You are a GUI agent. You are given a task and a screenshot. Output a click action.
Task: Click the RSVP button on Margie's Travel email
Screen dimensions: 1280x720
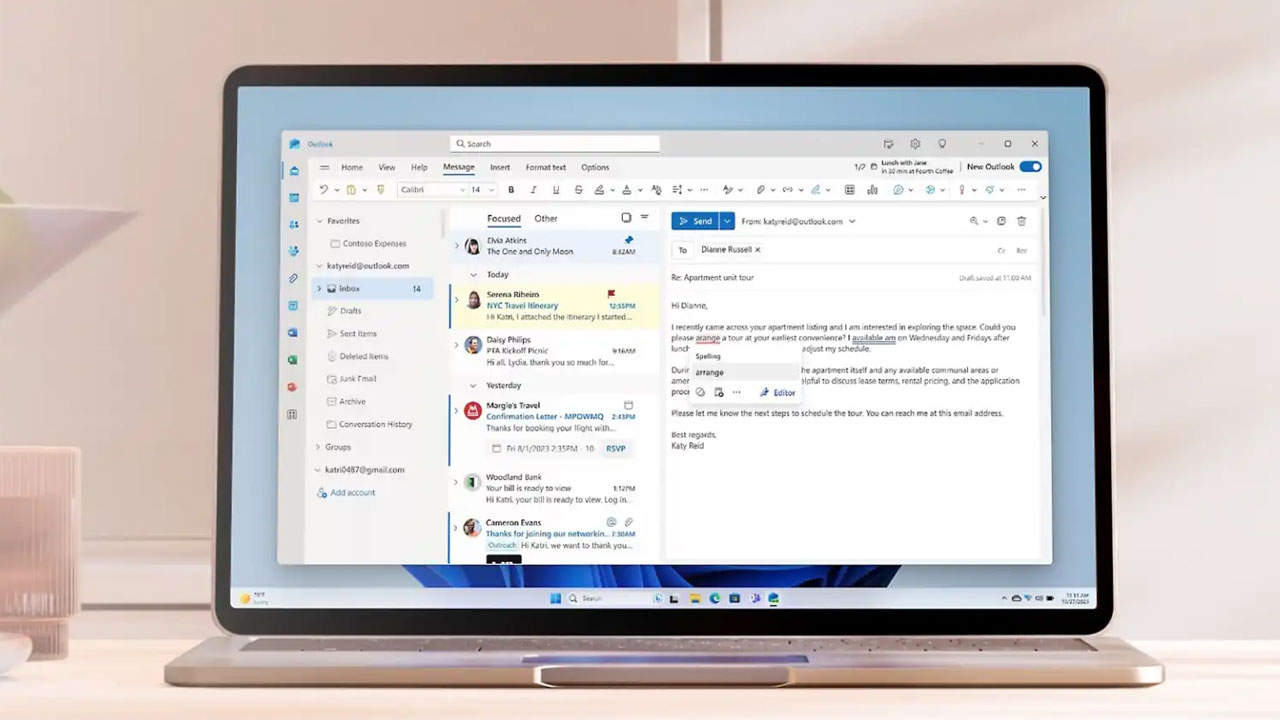click(x=616, y=448)
